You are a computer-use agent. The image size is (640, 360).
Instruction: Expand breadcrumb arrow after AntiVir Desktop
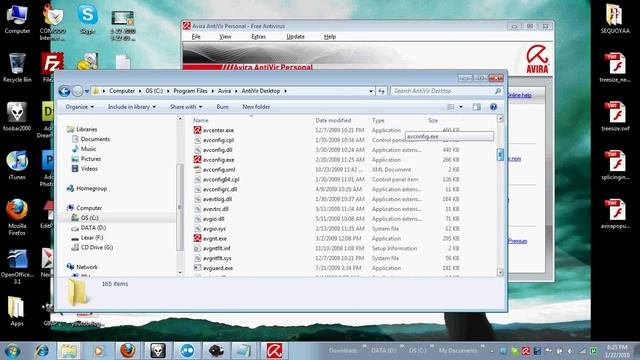[285, 91]
